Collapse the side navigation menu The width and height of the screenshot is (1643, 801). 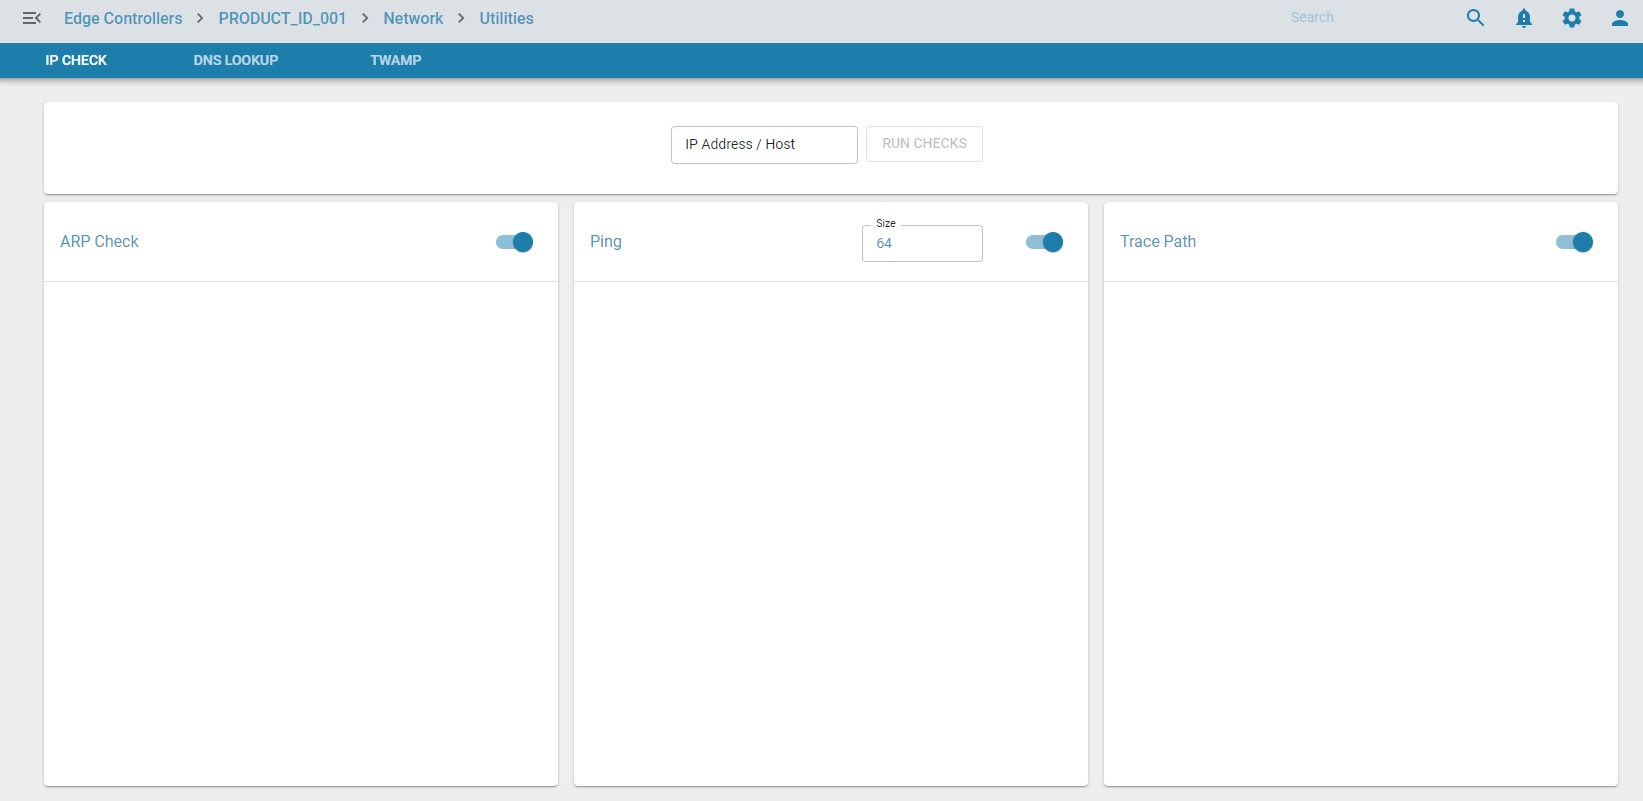pos(31,18)
